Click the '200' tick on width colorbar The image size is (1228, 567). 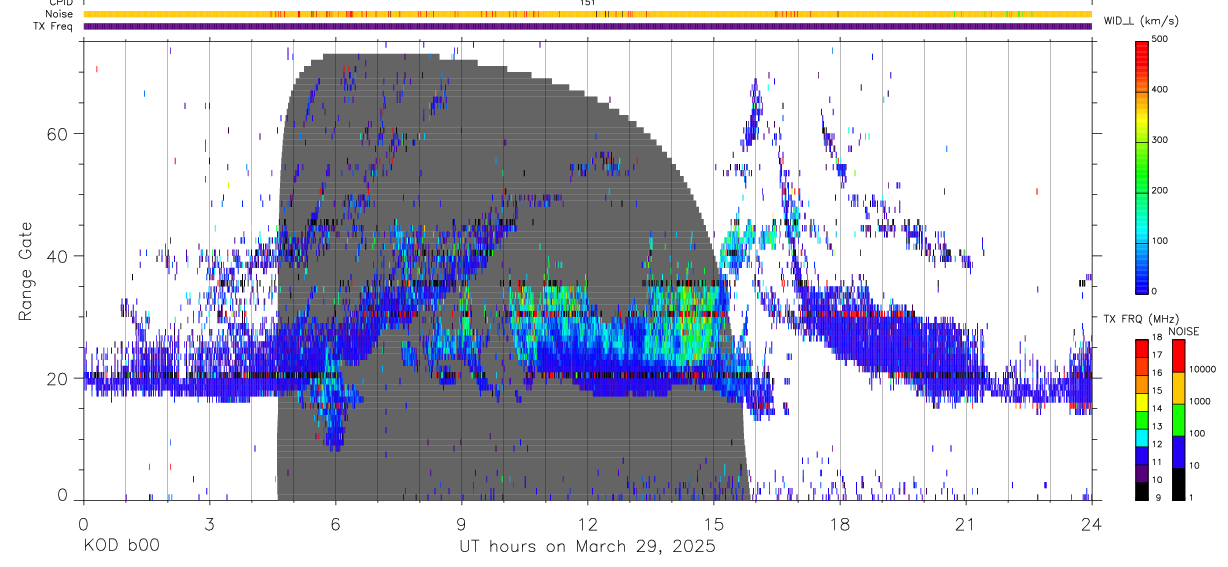[1160, 190]
